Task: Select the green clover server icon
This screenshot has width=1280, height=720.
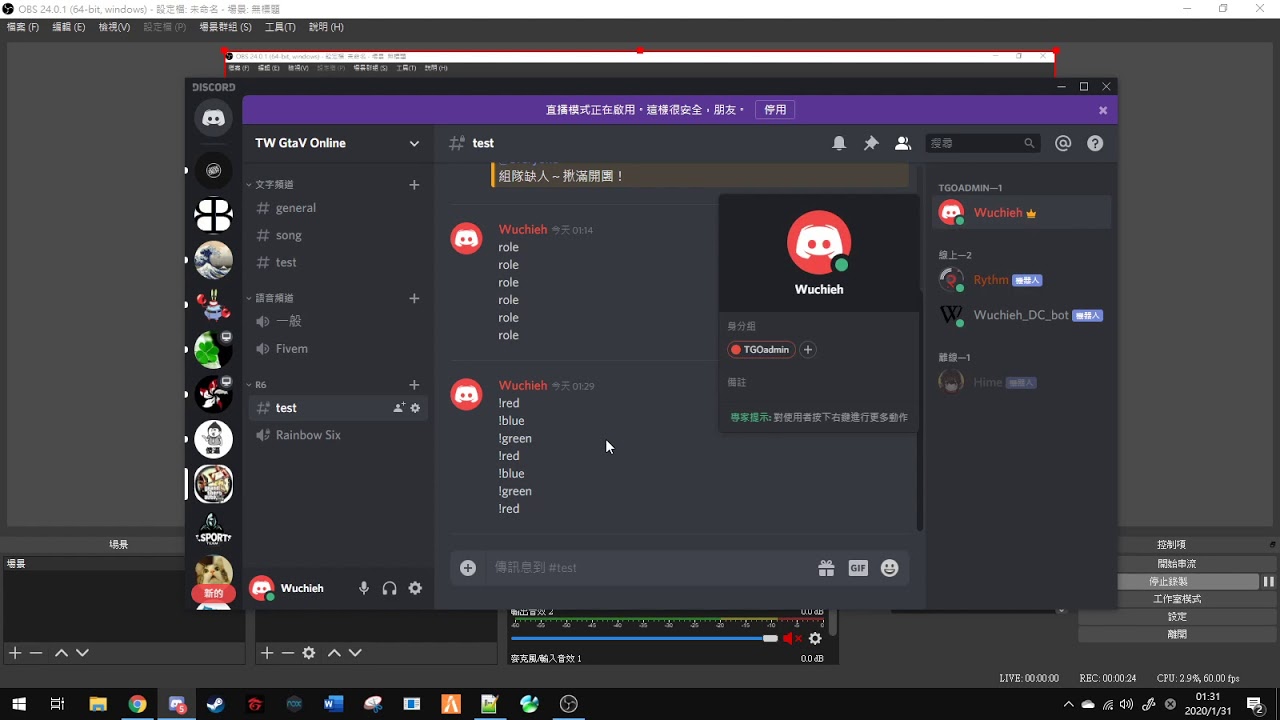Action: point(213,350)
